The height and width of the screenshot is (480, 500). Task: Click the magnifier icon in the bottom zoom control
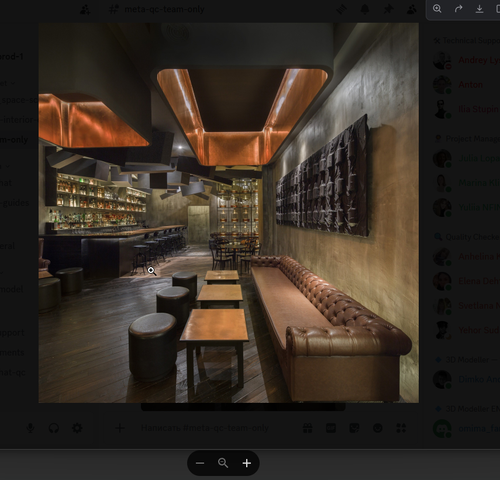coord(223,463)
